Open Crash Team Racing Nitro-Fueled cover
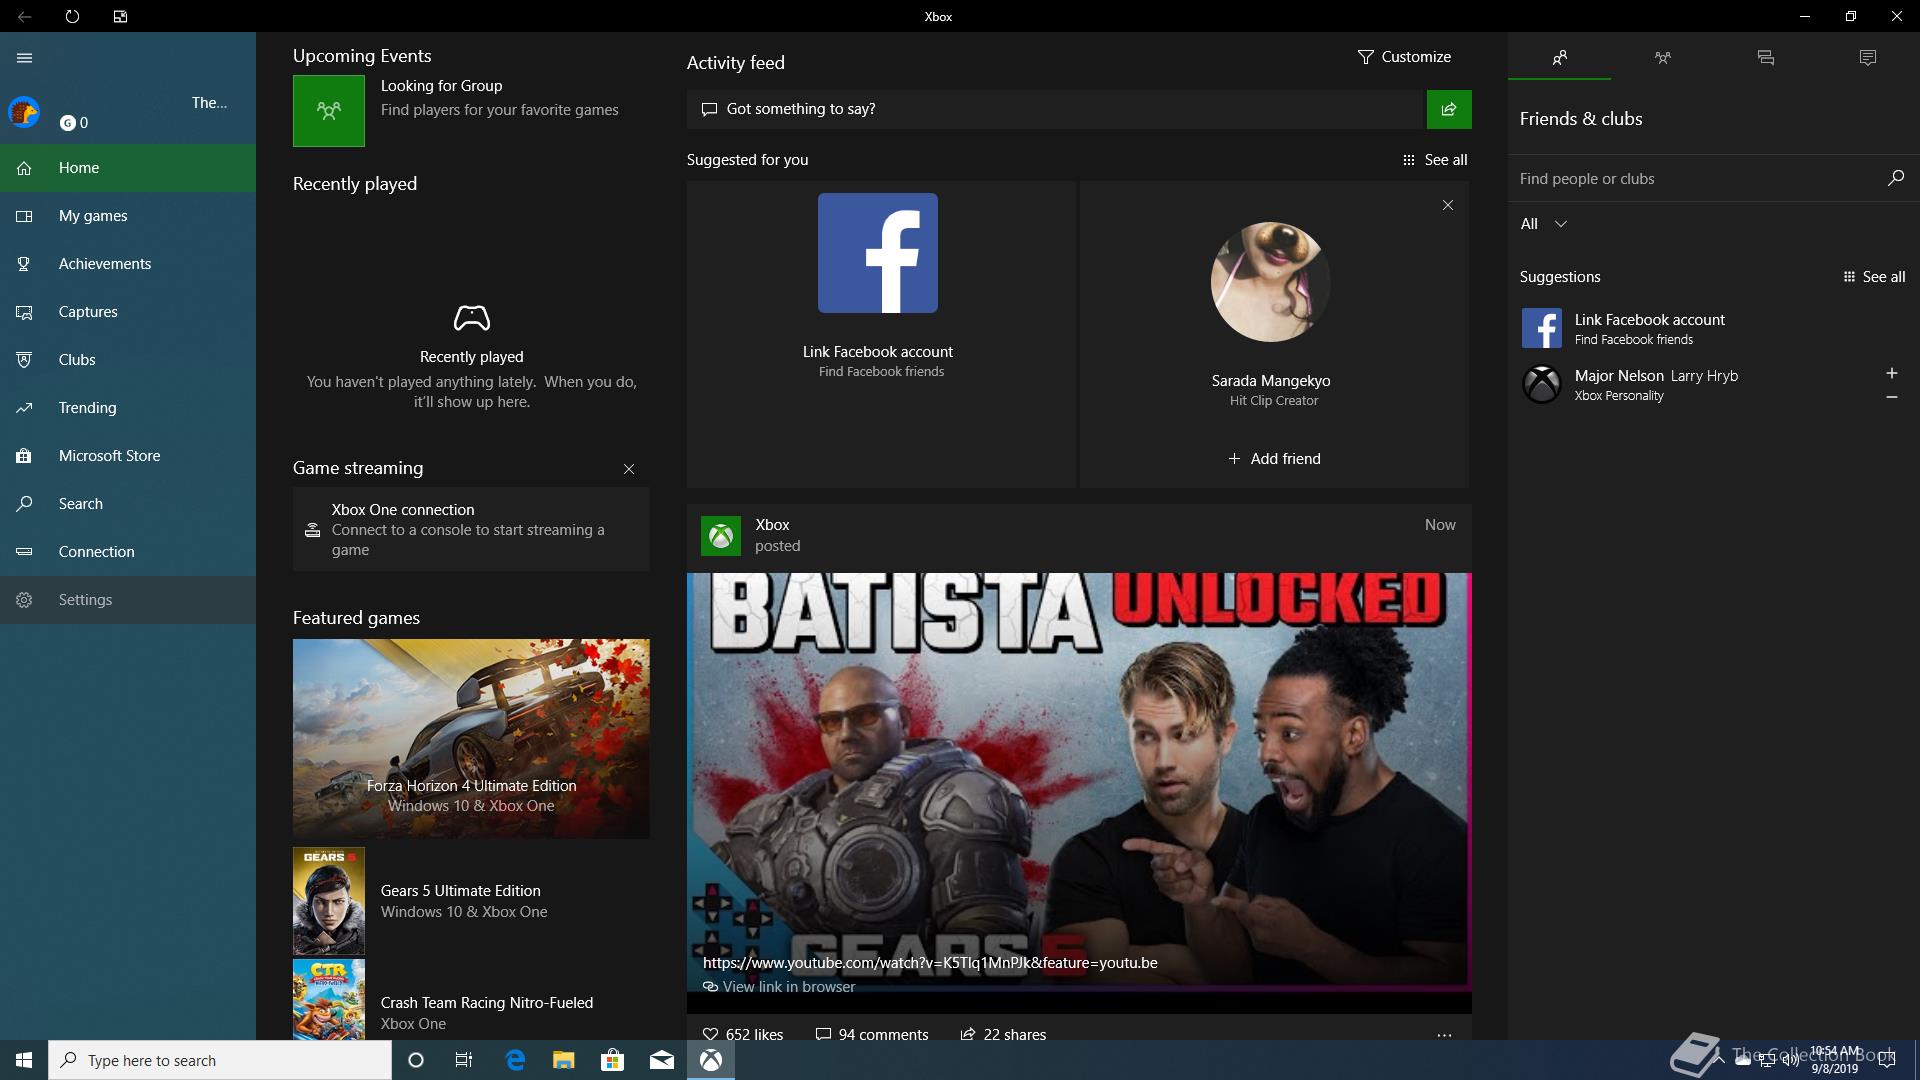This screenshot has height=1080, width=1920. (328, 1000)
